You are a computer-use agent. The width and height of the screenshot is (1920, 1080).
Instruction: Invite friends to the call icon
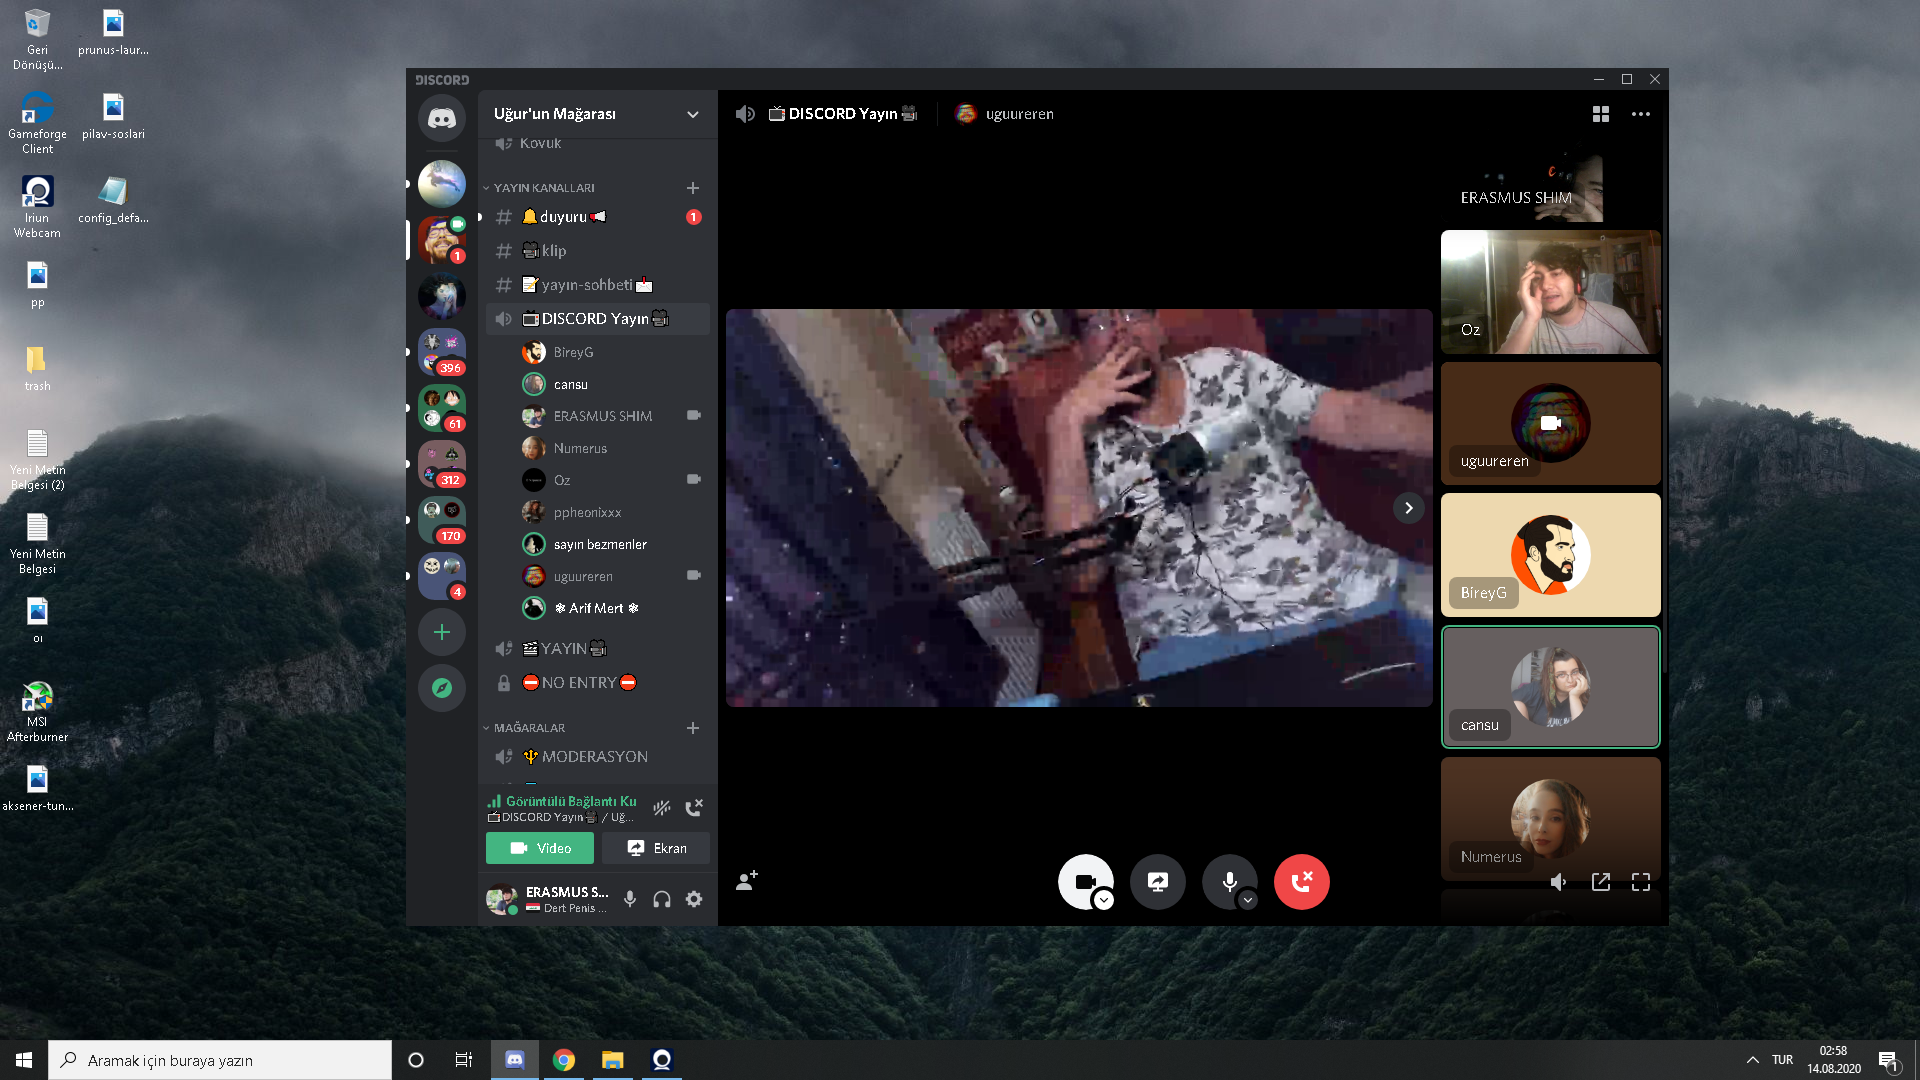tap(747, 881)
